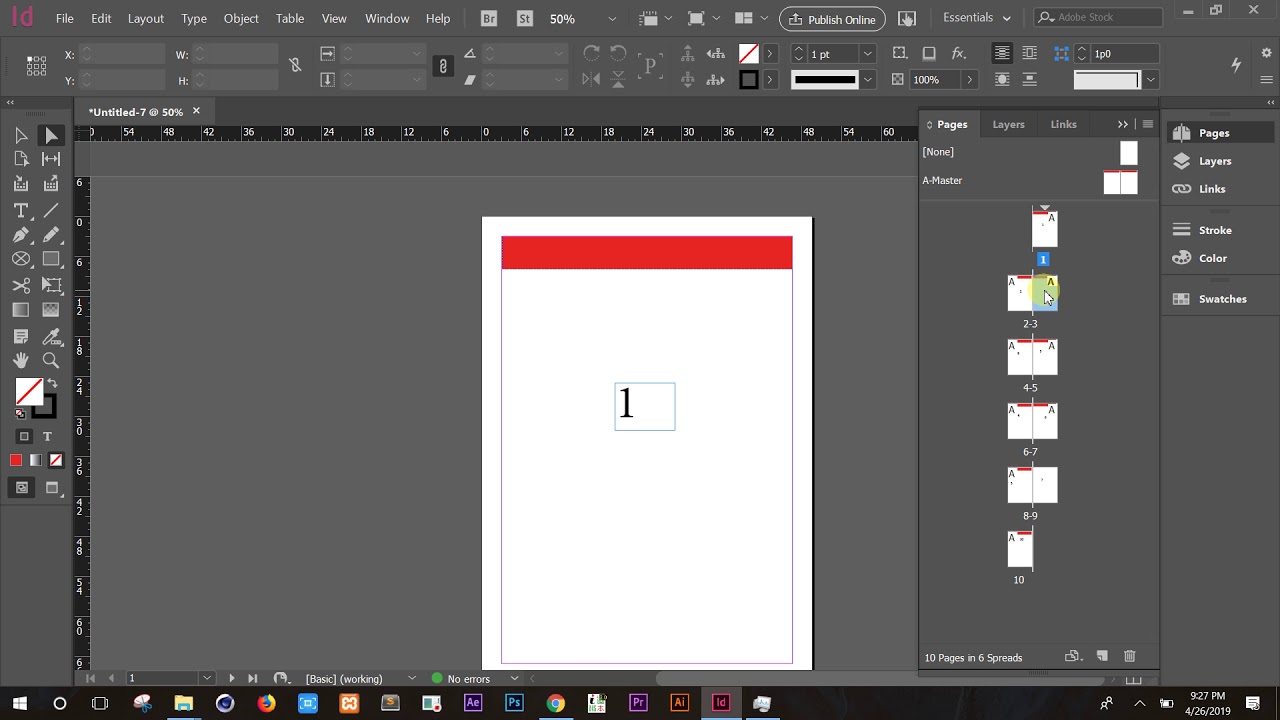Click the delete selected pages trash icon
Screen dimensions: 1280x720
[1130, 657]
